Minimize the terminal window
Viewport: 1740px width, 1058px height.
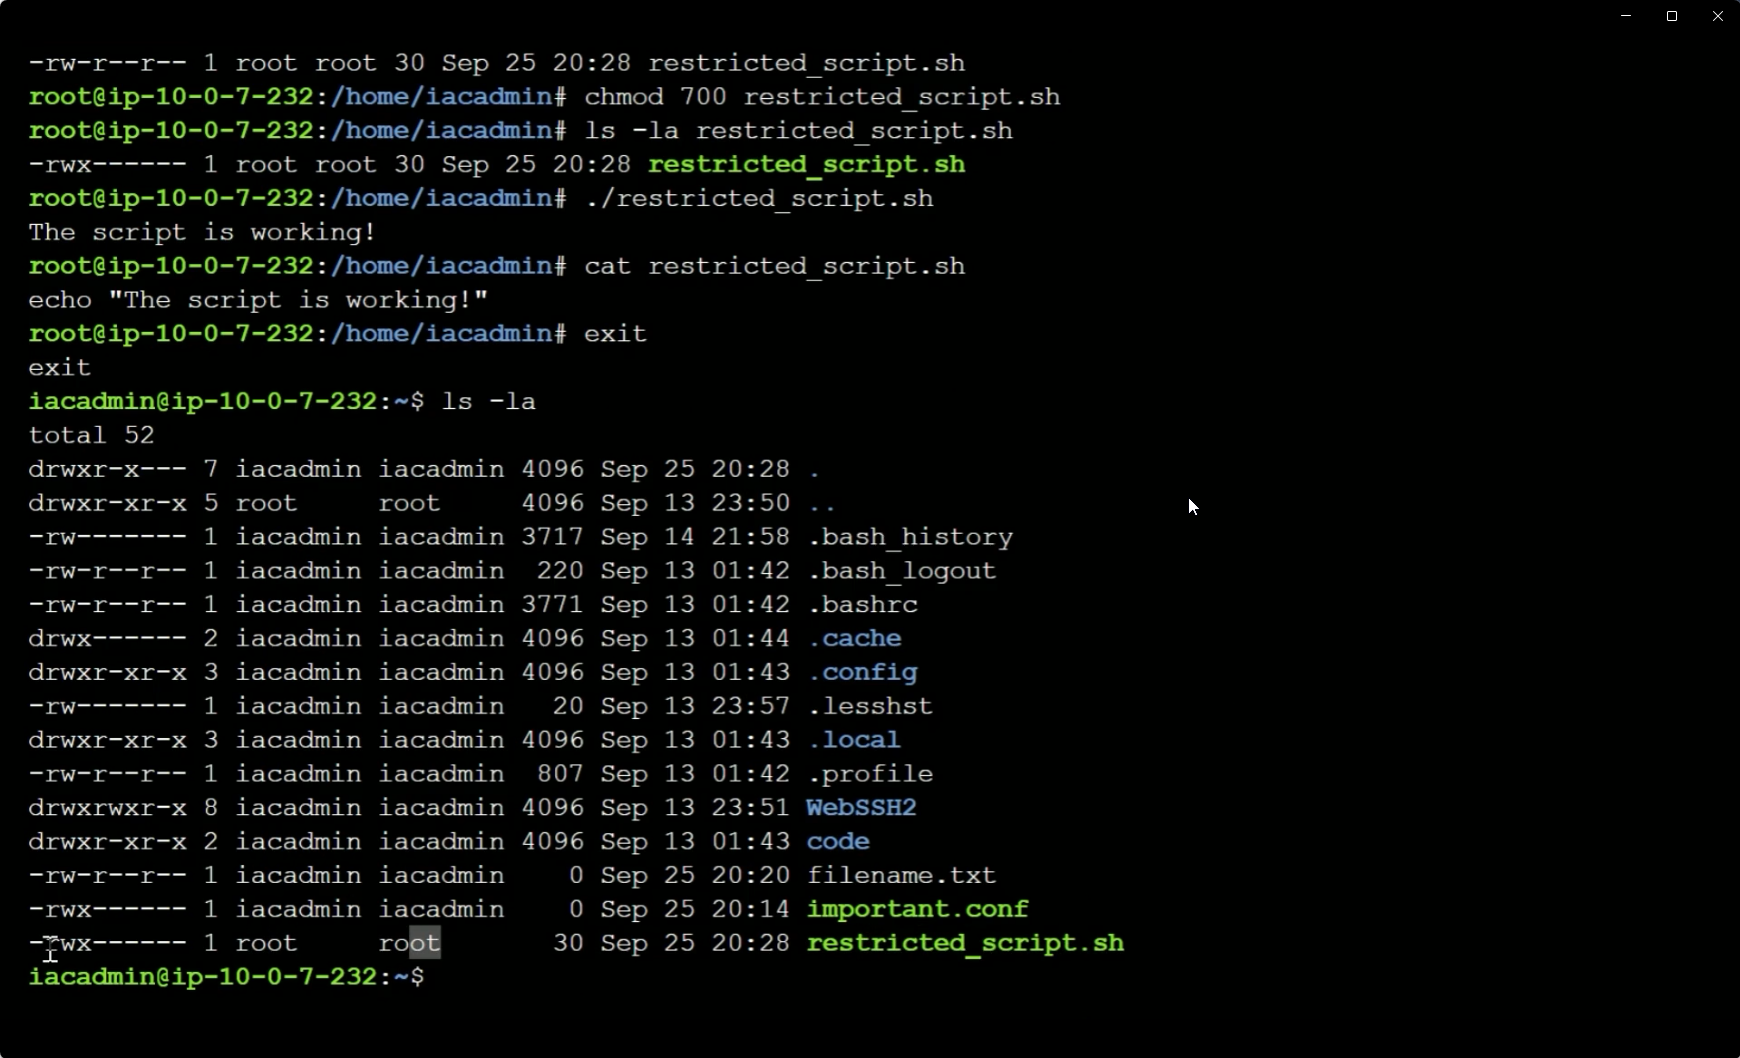coord(1624,16)
